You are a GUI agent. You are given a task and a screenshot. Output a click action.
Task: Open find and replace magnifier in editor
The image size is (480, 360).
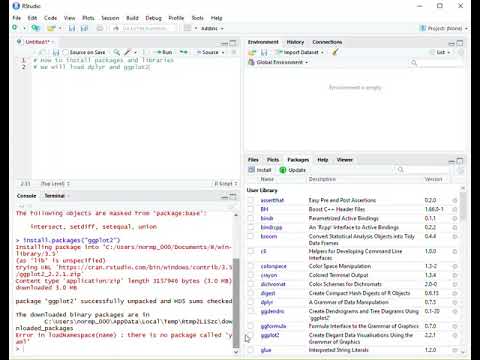[x=116, y=52]
